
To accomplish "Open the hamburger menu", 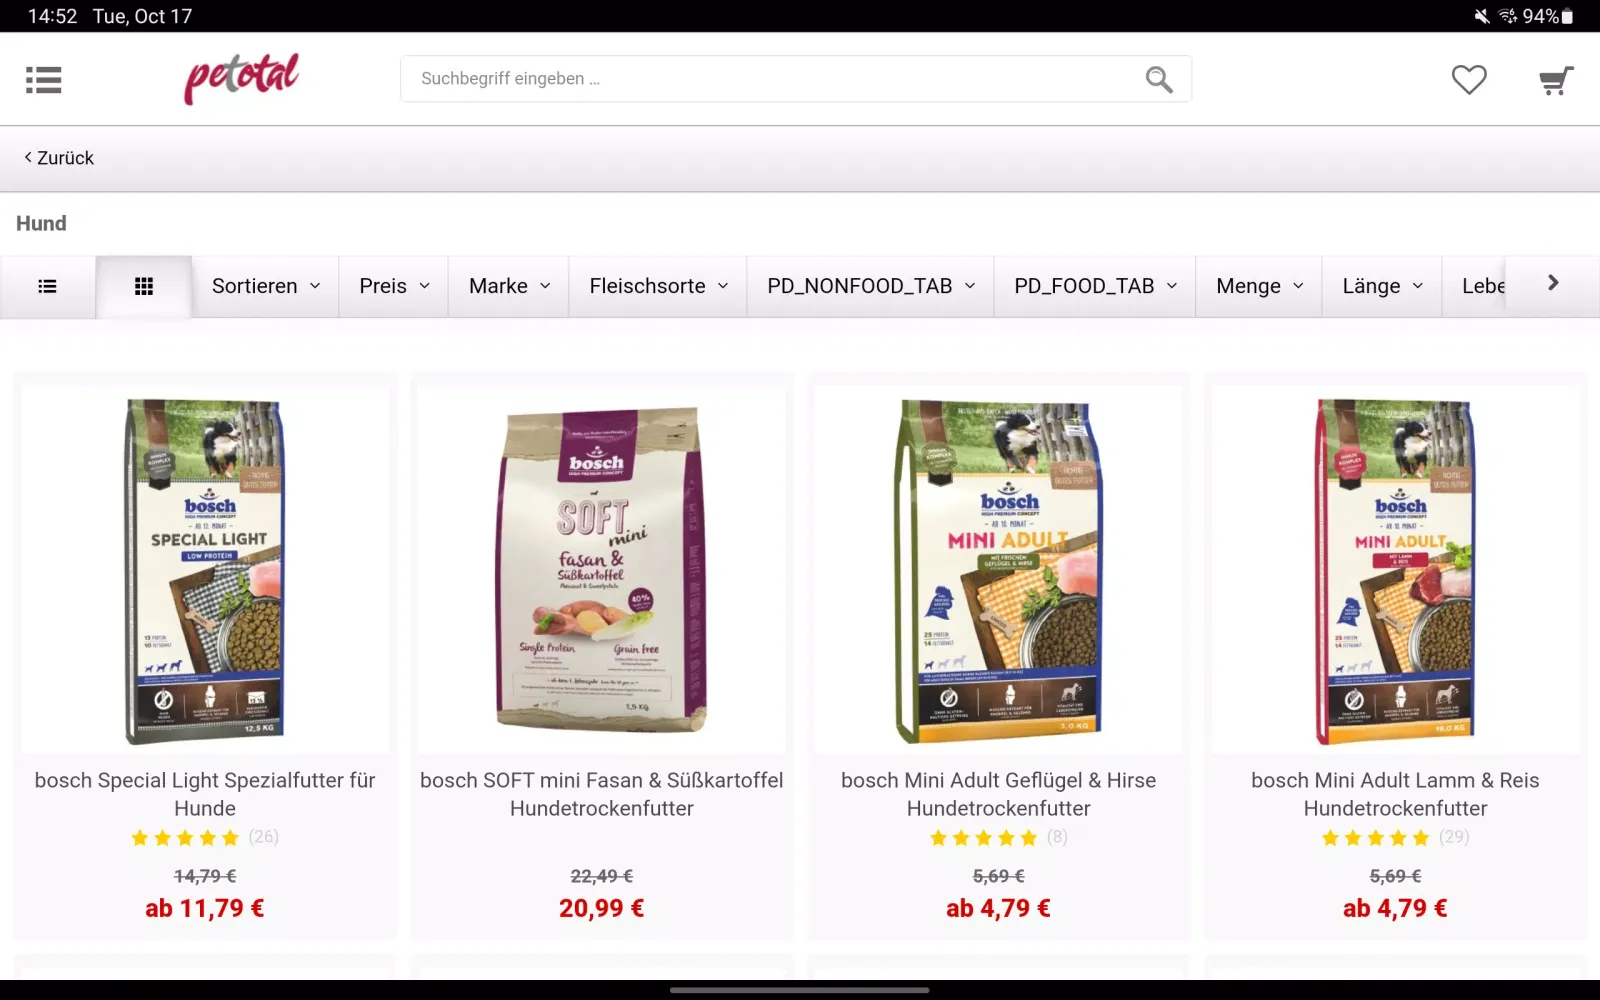I will 44,80.
